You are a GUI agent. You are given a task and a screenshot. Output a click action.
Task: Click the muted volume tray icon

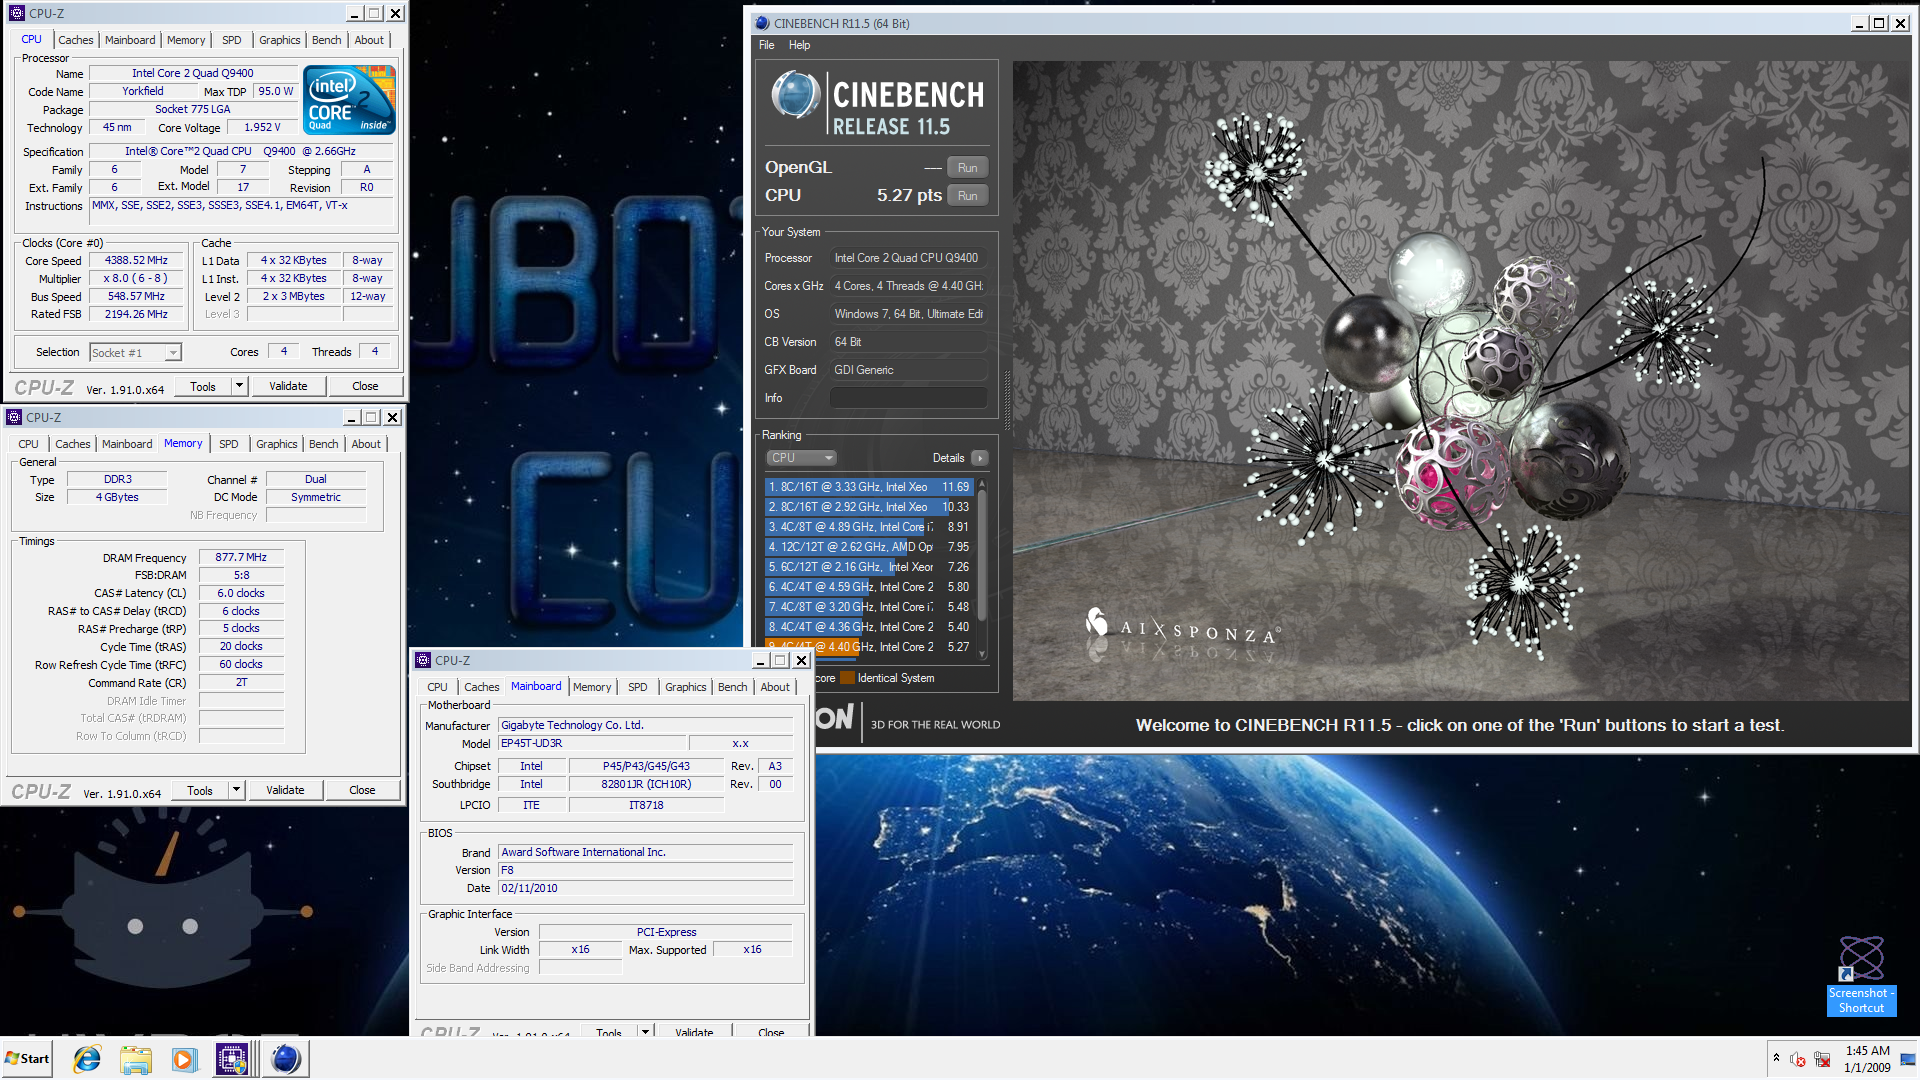(1798, 1059)
